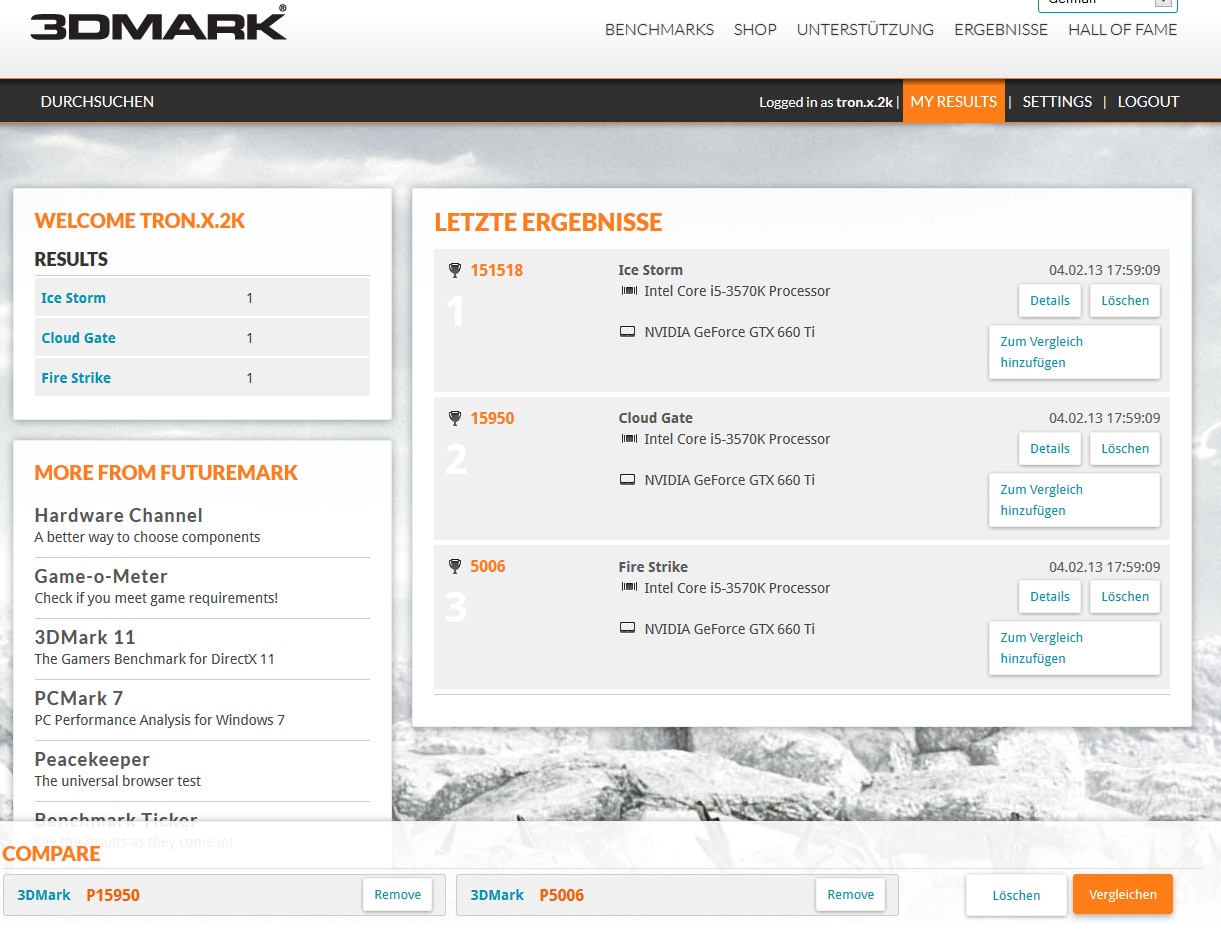Open the 151518 score result

(496, 270)
